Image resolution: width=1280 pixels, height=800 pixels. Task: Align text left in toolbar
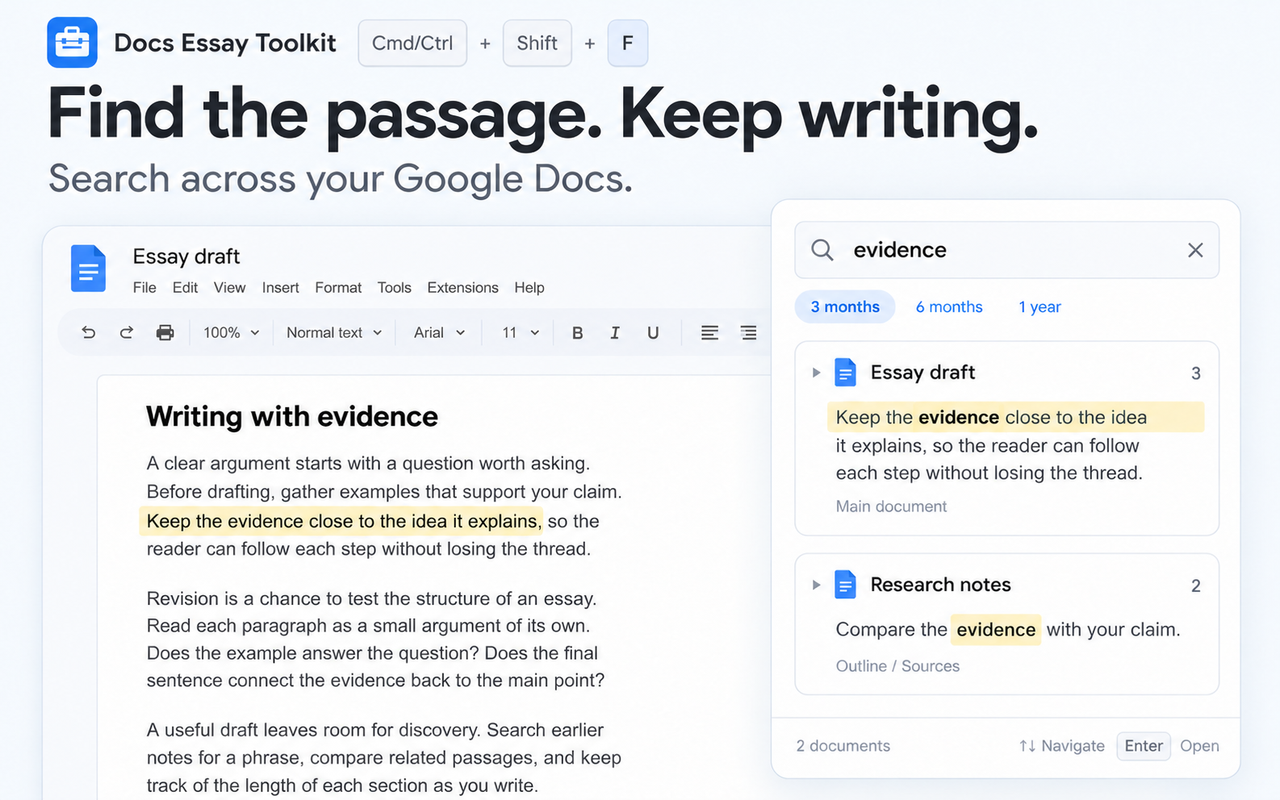pyautogui.click(x=710, y=333)
